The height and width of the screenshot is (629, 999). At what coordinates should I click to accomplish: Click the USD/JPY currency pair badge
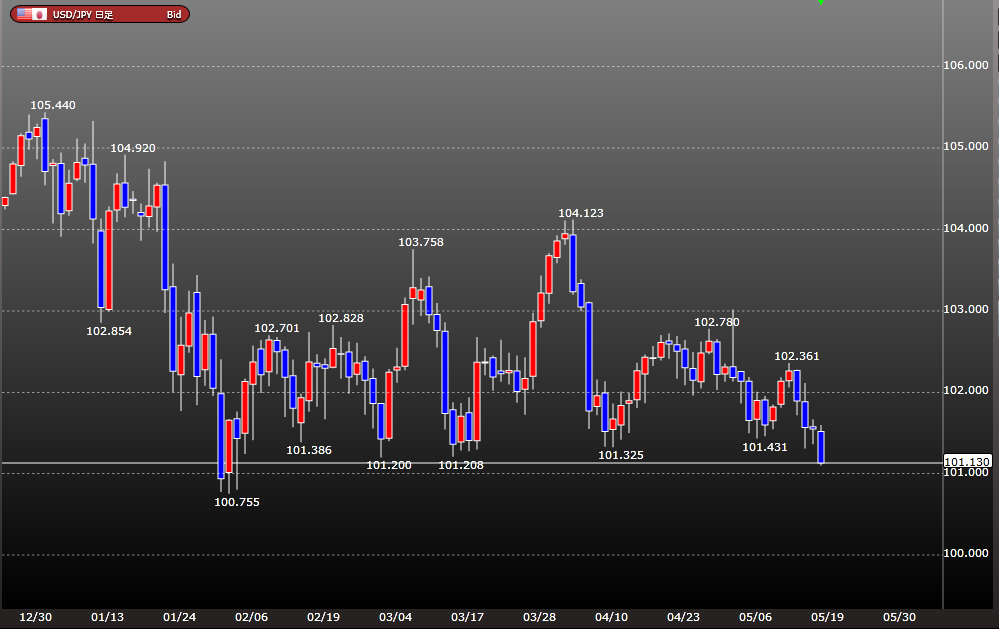[x=100, y=14]
